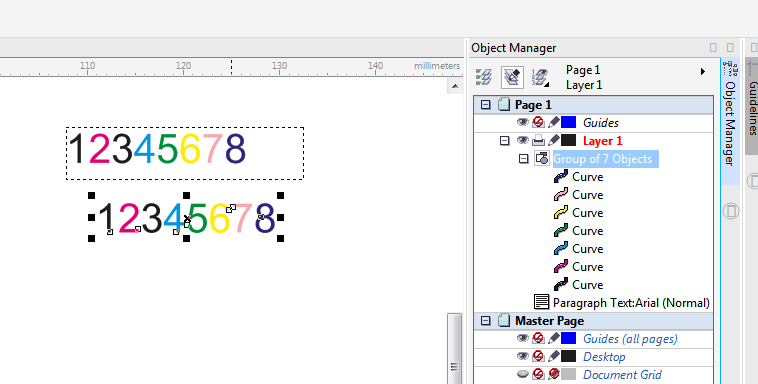Switch to the Guidelines docker tab
The height and width of the screenshot is (384, 758).
[x=752, y=105]
